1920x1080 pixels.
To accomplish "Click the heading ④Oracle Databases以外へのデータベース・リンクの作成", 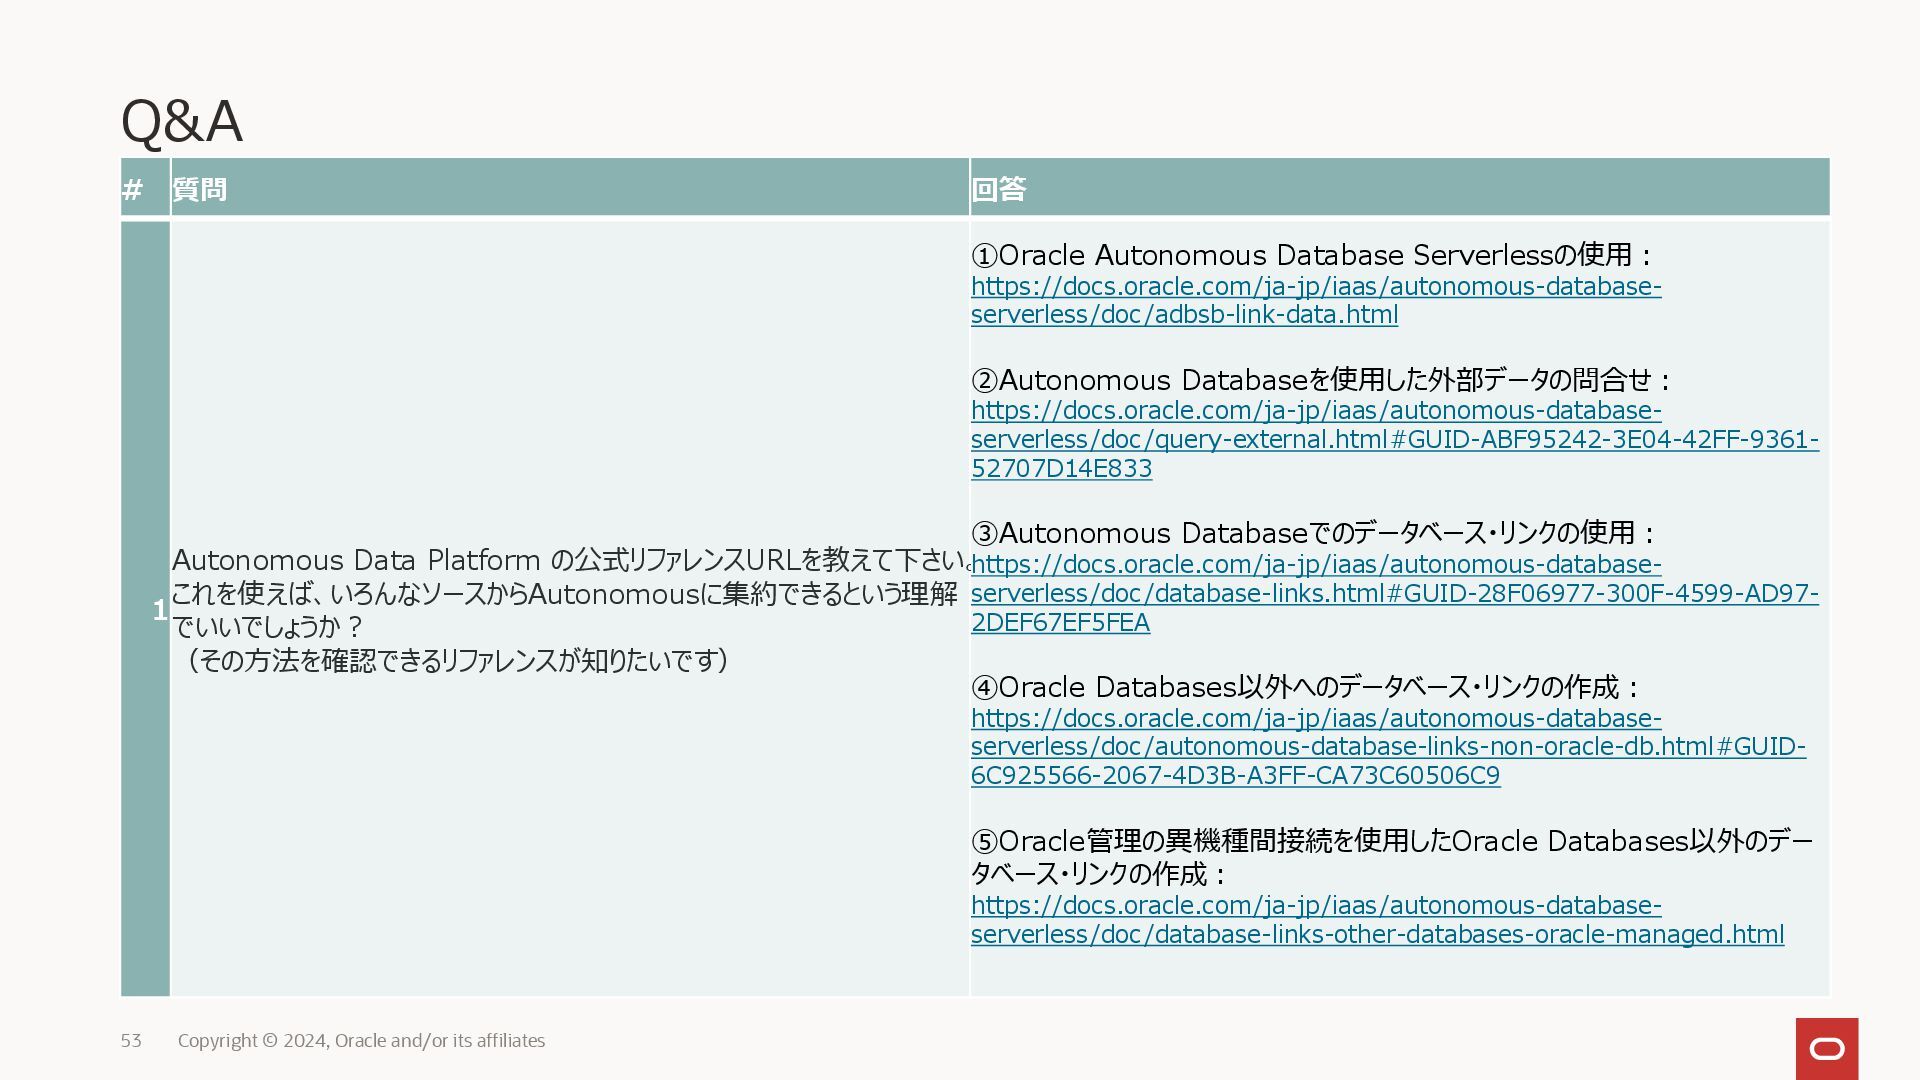I will point(1306,687).
